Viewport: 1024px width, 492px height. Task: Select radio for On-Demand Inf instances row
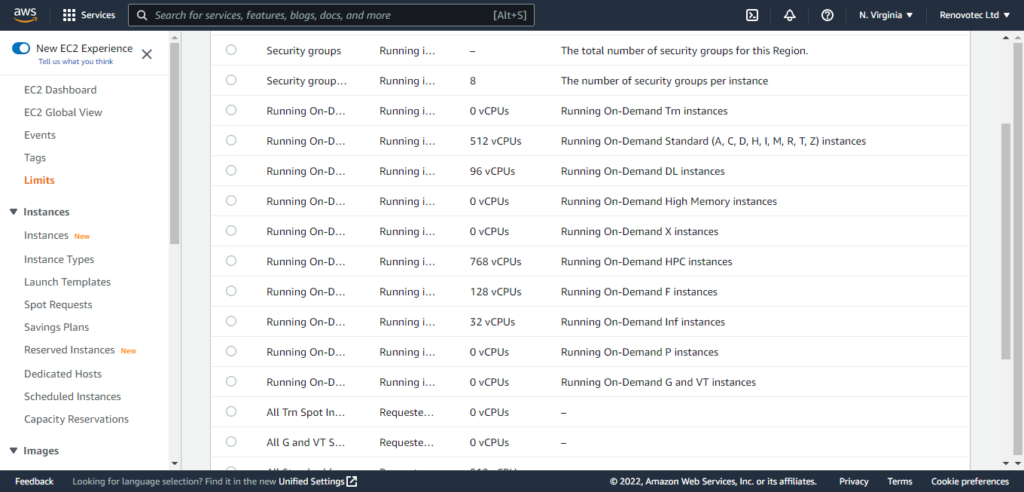coord(231,321)
